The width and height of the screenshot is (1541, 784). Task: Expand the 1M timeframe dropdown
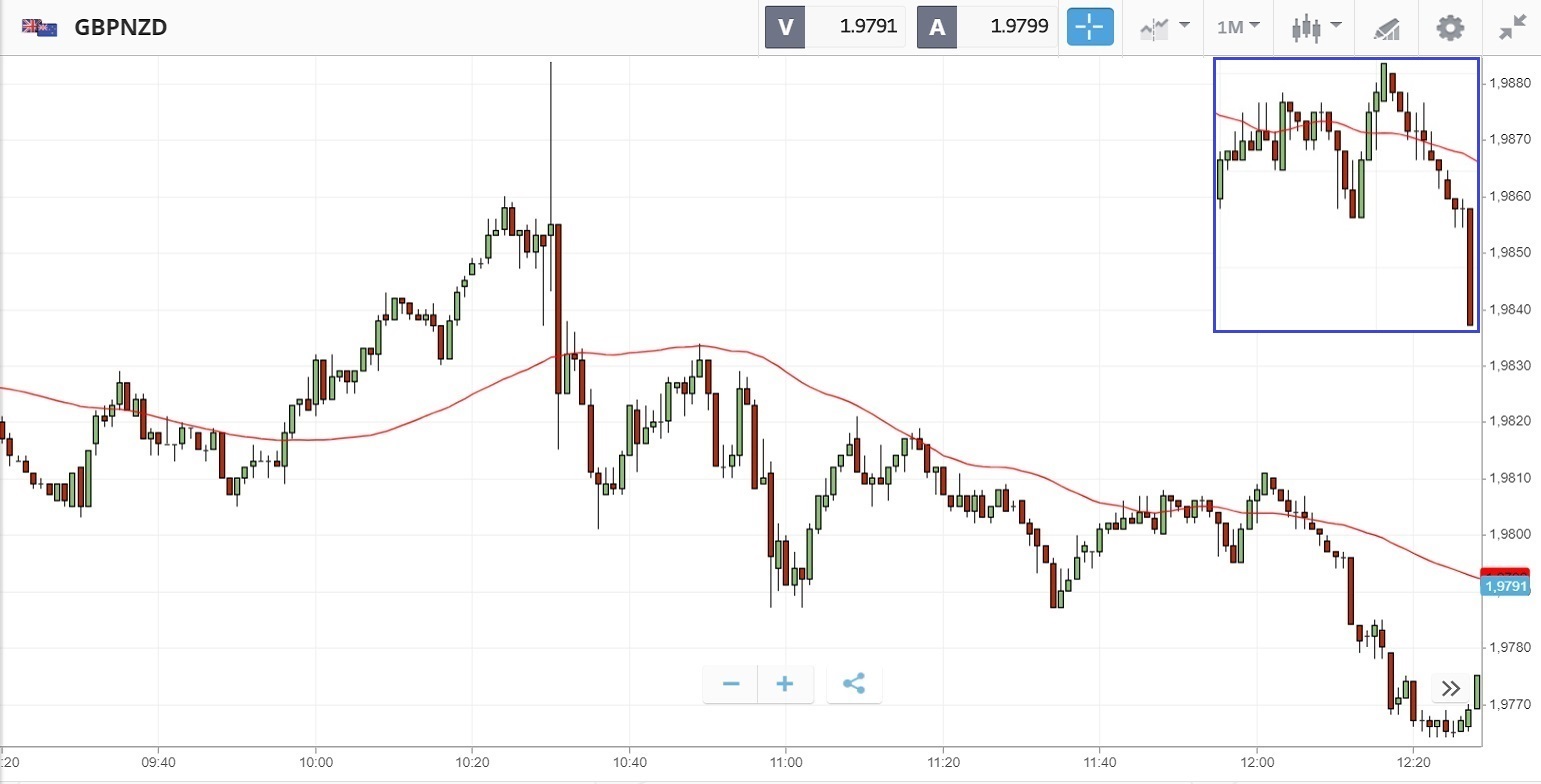pos(1238,27)
